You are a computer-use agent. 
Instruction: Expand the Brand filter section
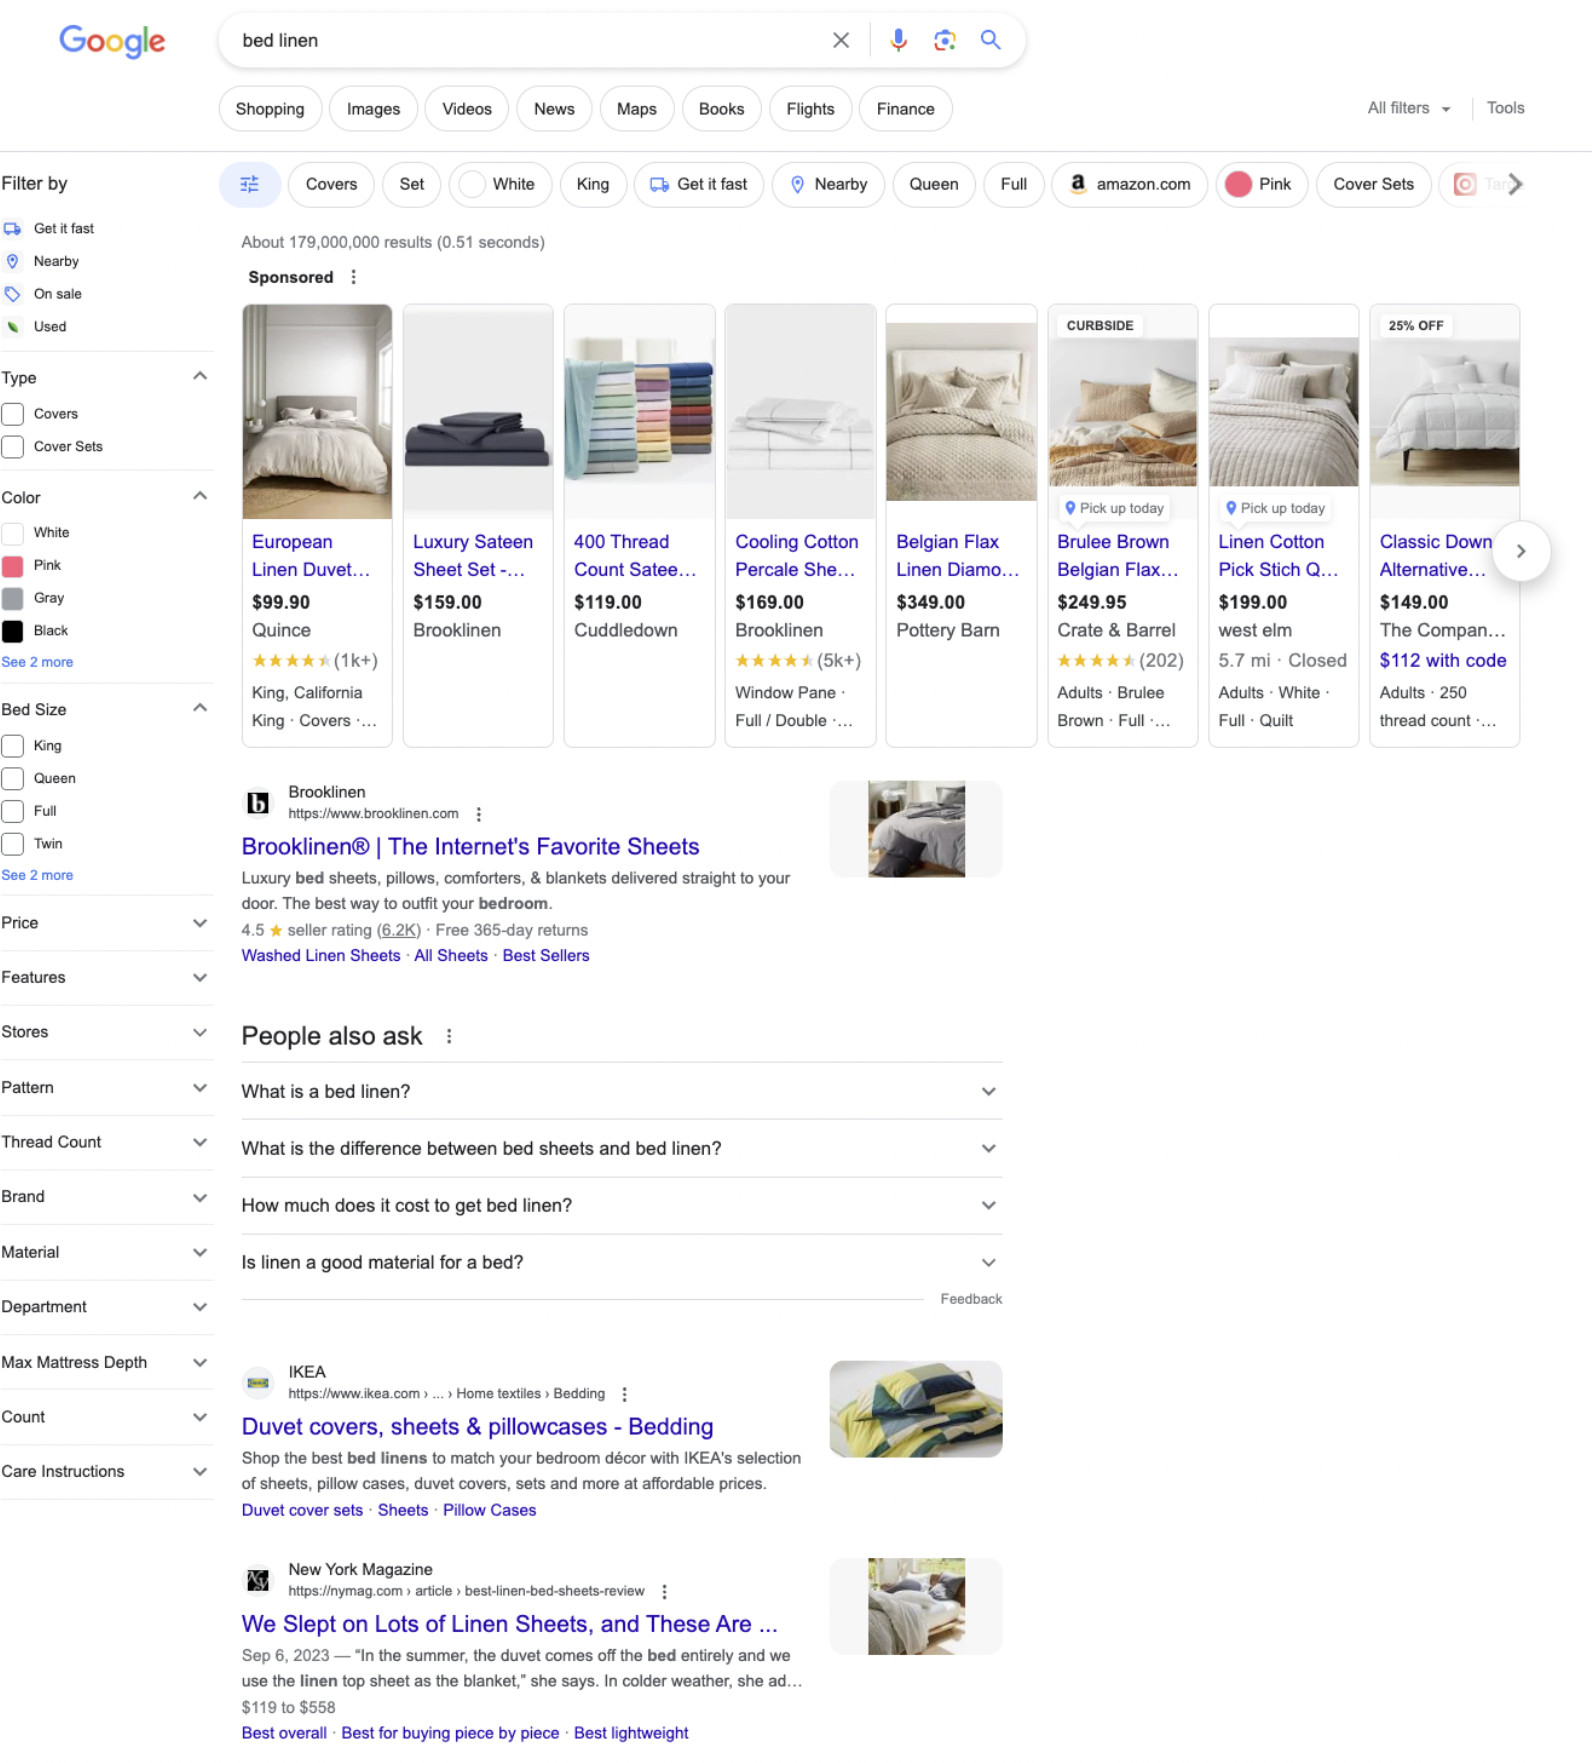click(107, 1197)
